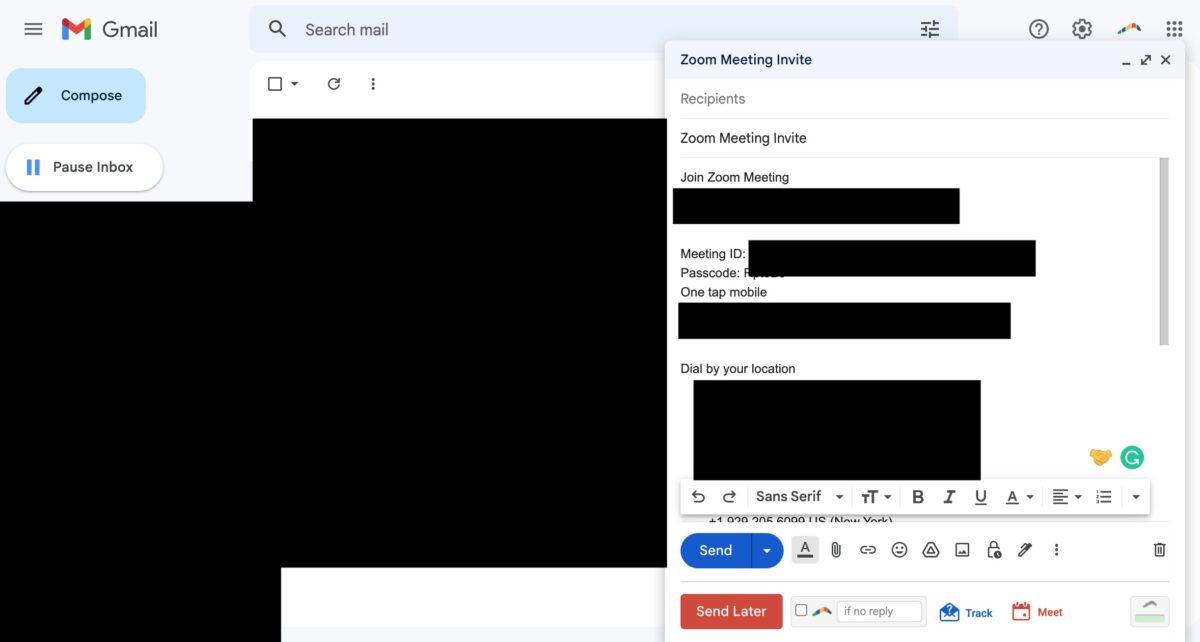Click the "Join Zoom Meeting" body text
Image resolution: width=1200 pixels, height=642 pixels.
pos(735,177)
